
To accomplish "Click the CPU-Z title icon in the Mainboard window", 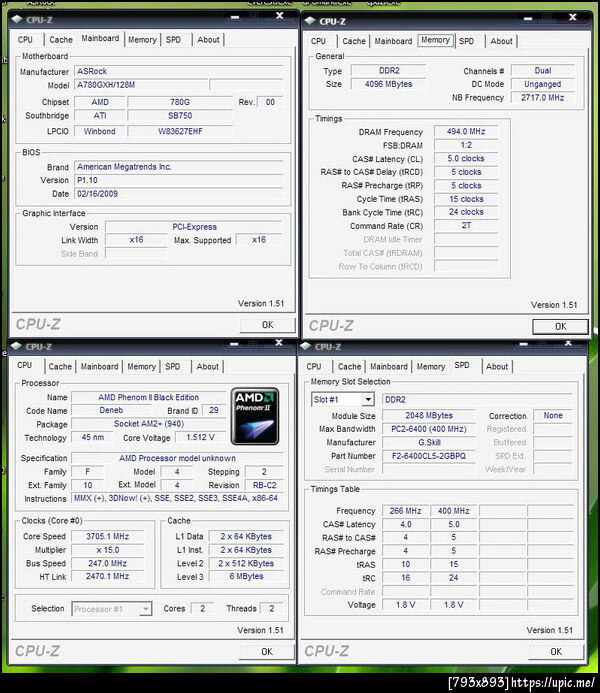I will [17, 19].
